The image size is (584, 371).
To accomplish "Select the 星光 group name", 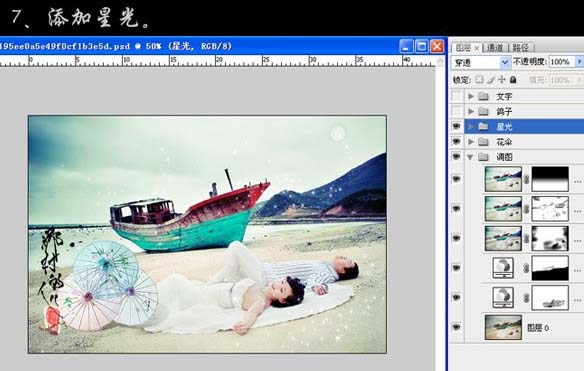I will coord(504,127).
